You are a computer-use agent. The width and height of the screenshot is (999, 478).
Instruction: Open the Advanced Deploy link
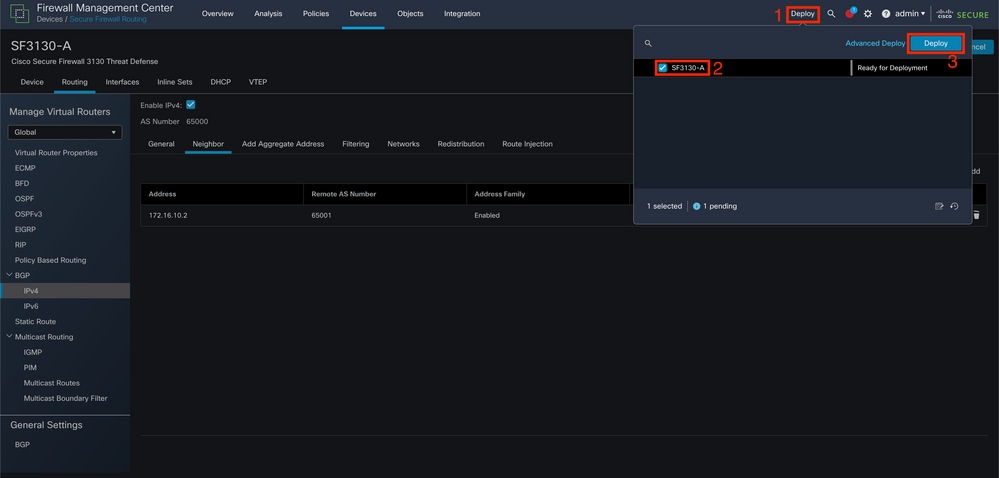coord(875,43)
